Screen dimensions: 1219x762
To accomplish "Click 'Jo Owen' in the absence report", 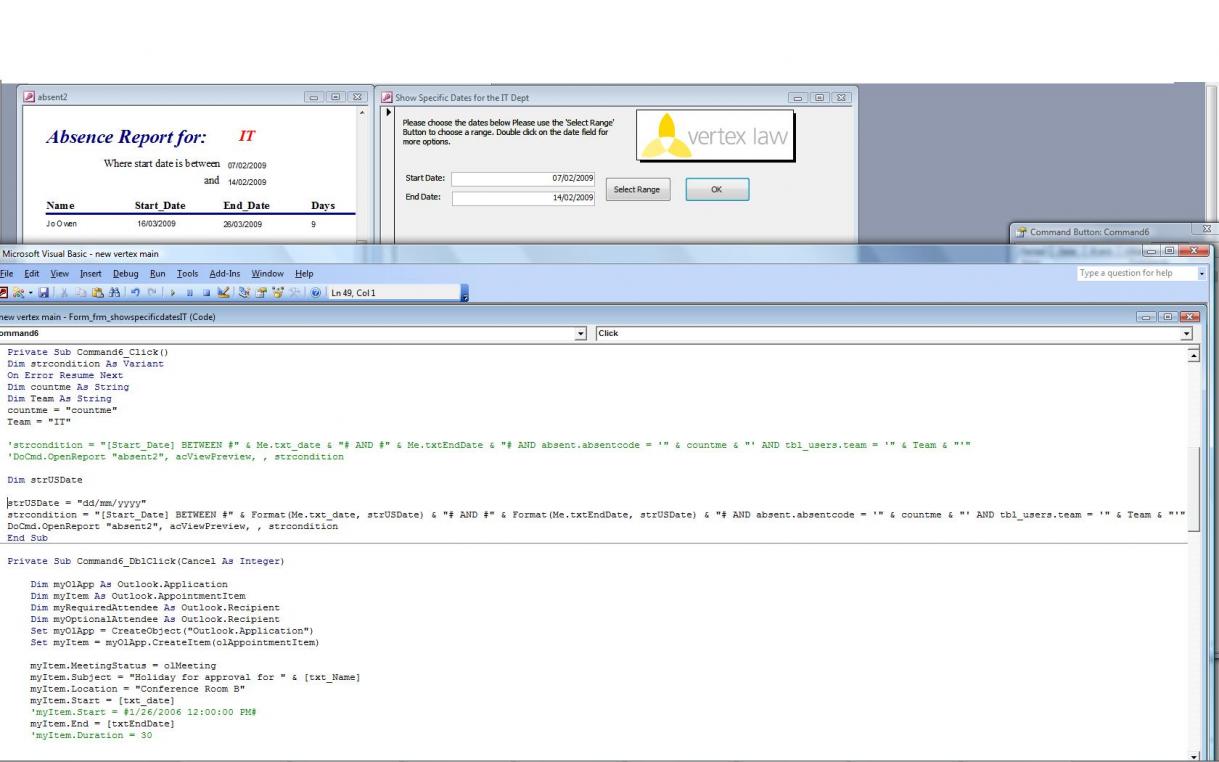I will coord(60,225).
